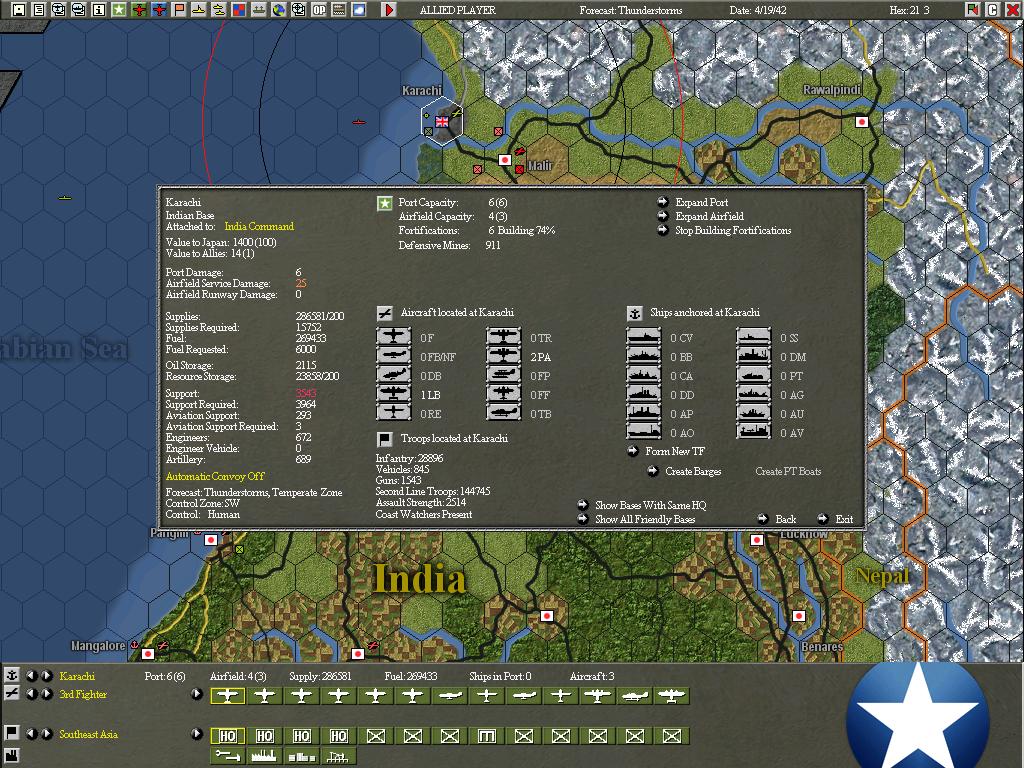Open the OP toolbar icon
The height and width of the screenshot is (768, 1024).
pos(319,9)
